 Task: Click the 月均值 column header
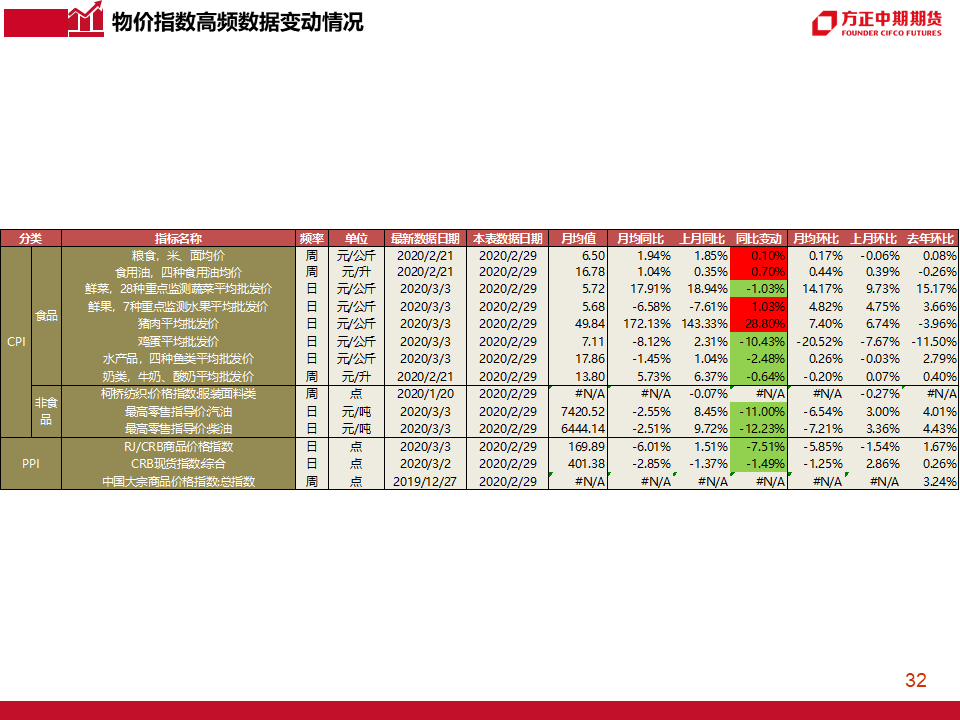coord(578,239)
